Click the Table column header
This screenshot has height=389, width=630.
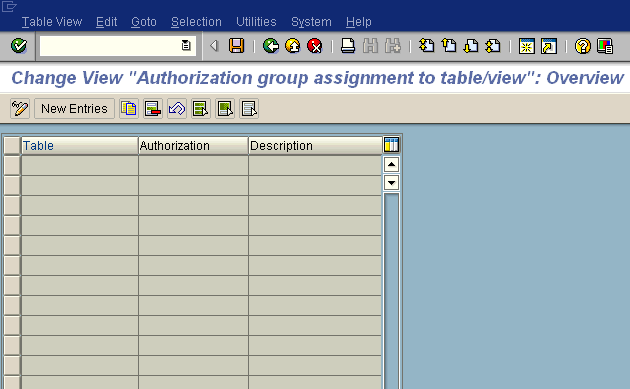pos(80,145)
